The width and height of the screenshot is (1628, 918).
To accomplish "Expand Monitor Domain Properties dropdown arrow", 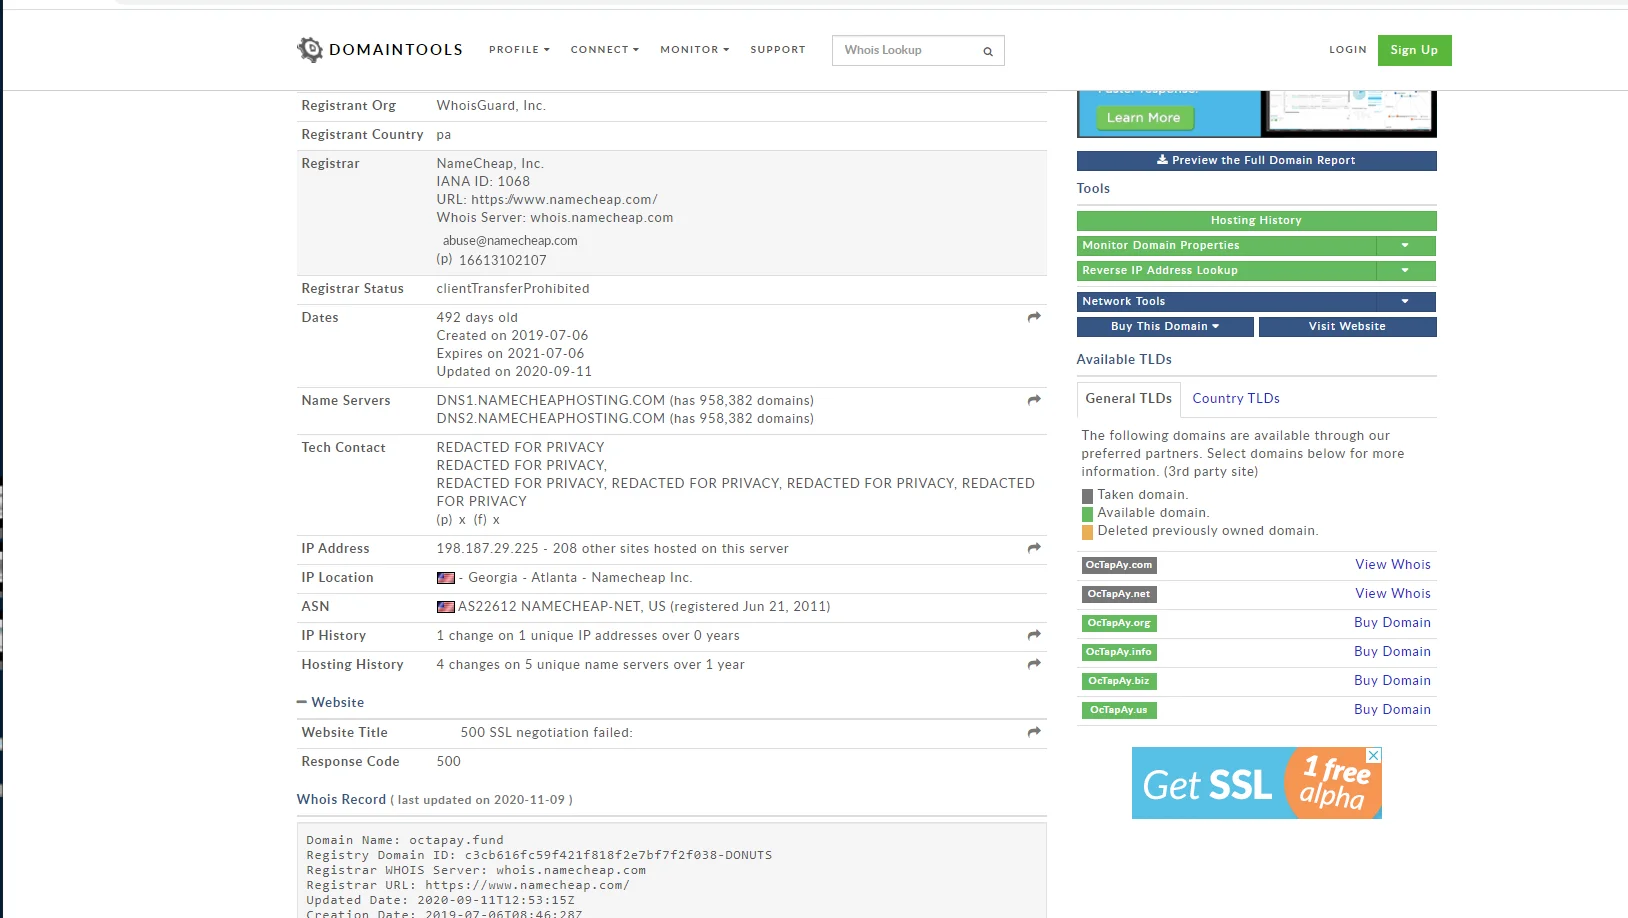I will [1405, 245].
